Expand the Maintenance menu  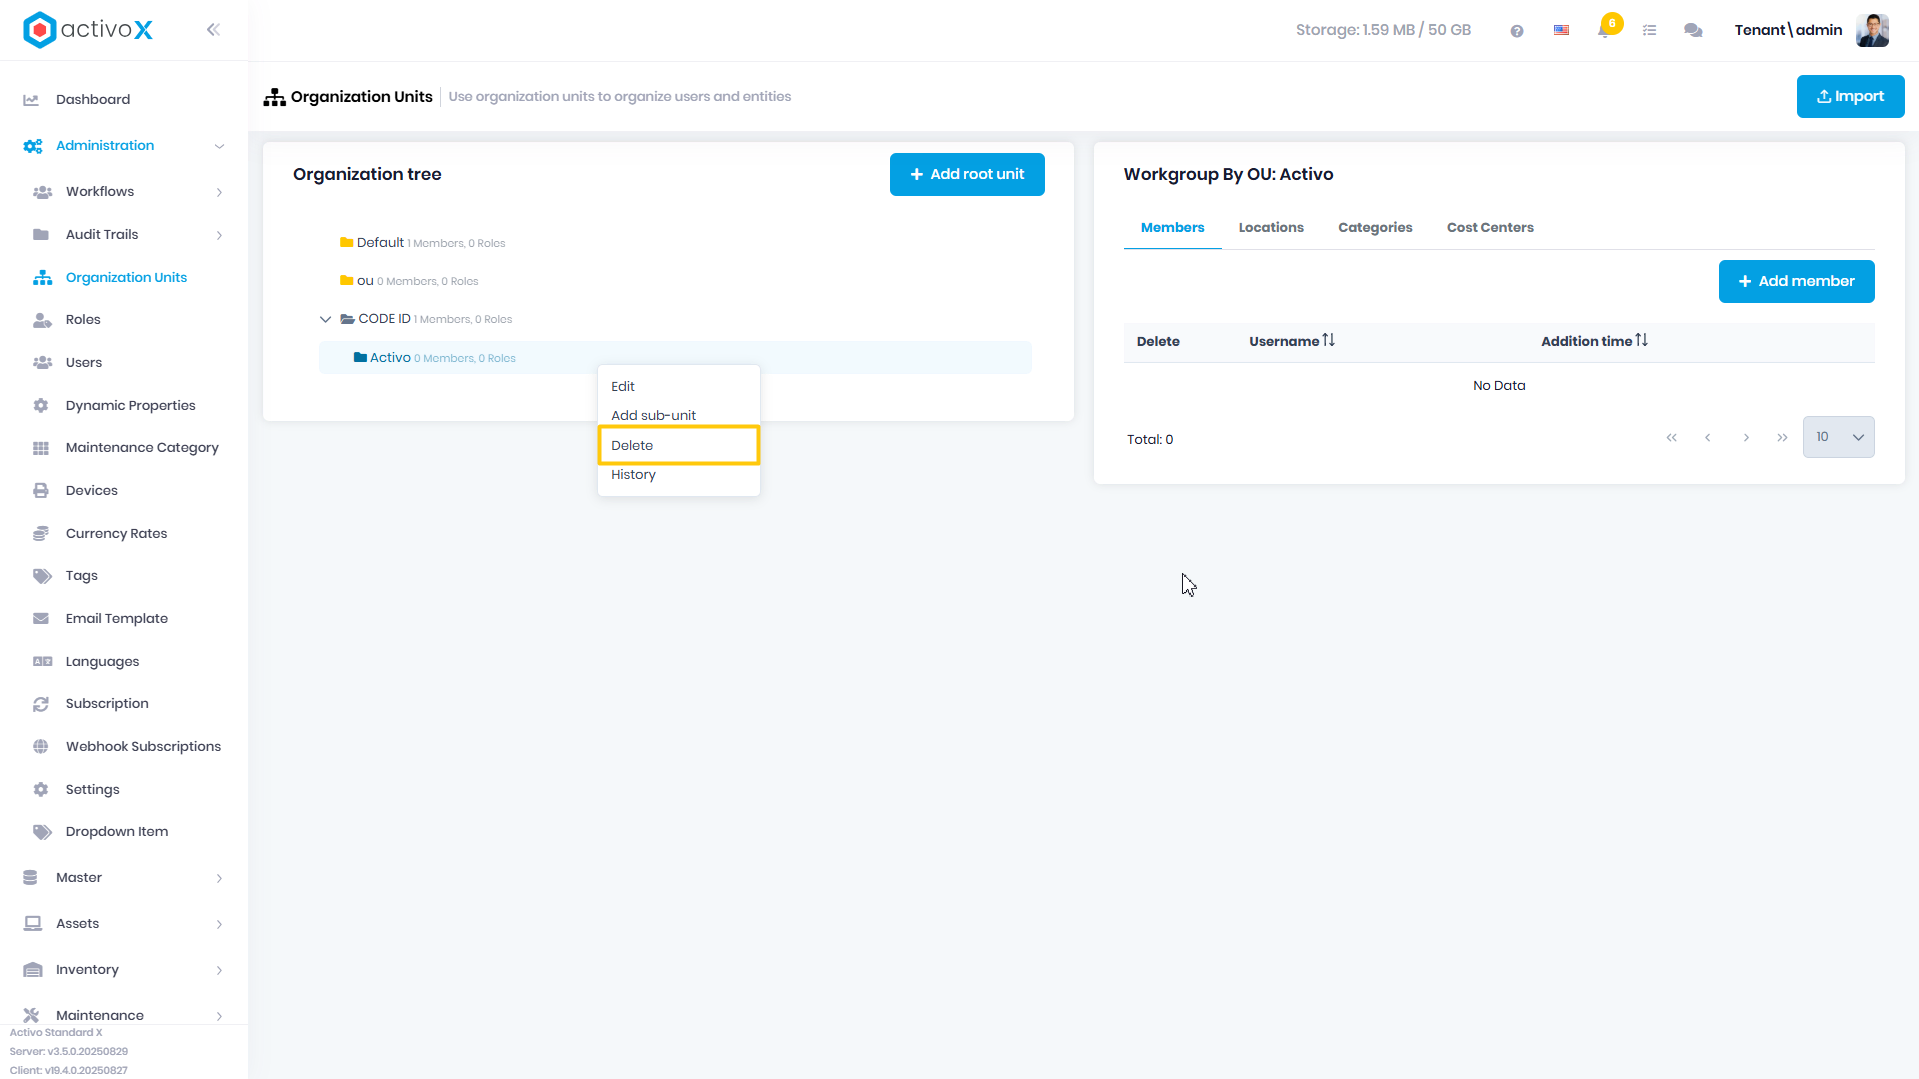click(124, 1015)
